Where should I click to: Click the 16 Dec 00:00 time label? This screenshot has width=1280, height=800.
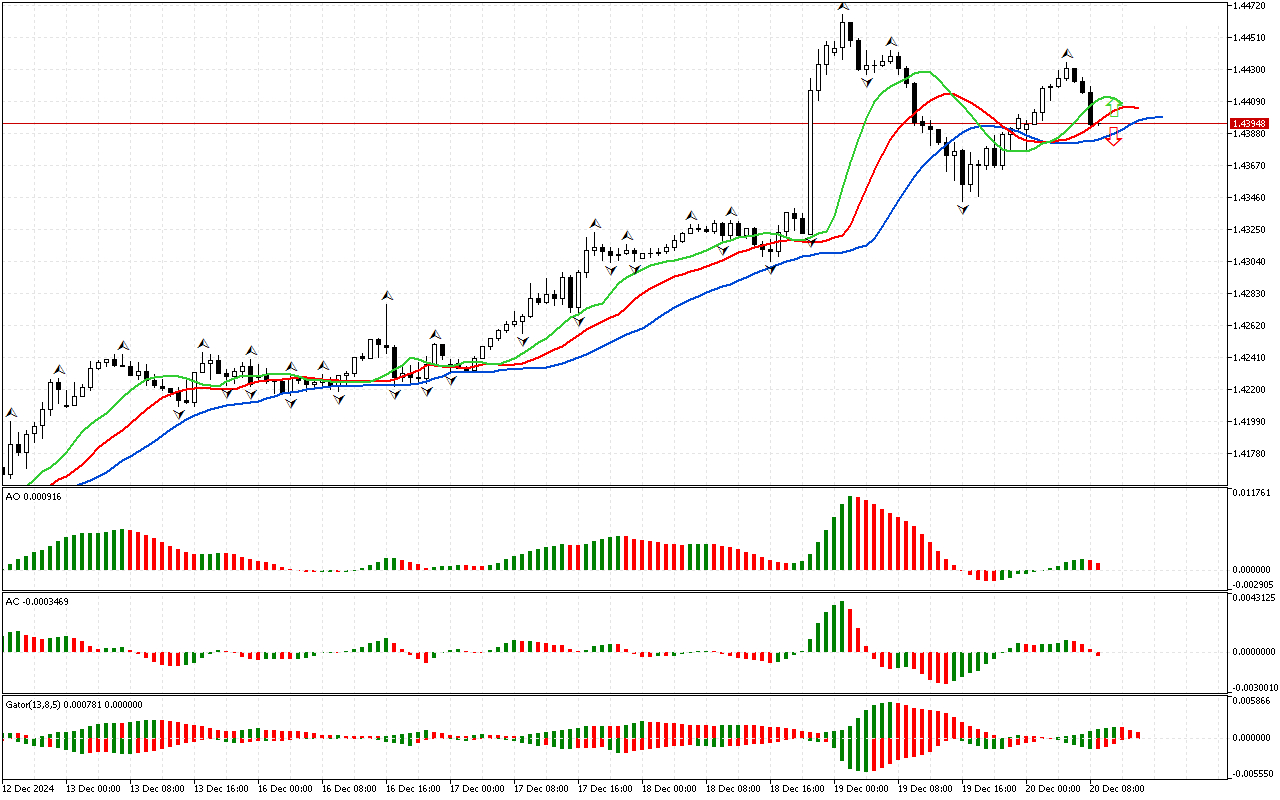(285, 788)
